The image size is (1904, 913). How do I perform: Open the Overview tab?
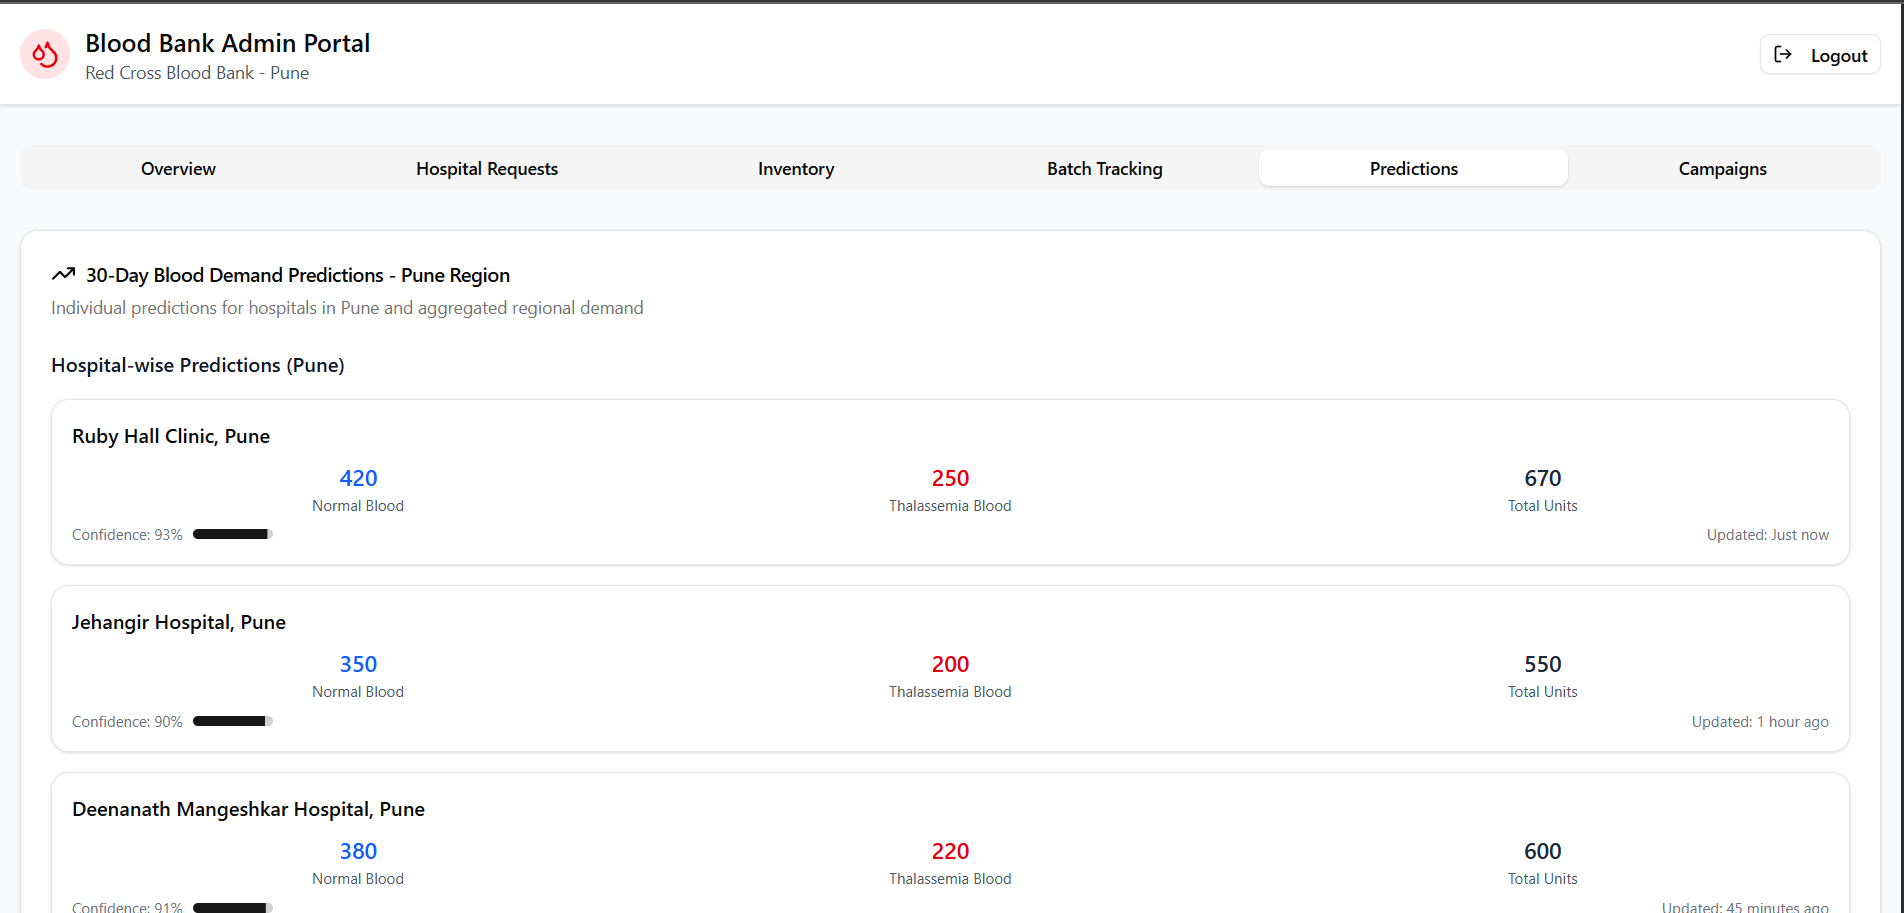tap(178, 168)
